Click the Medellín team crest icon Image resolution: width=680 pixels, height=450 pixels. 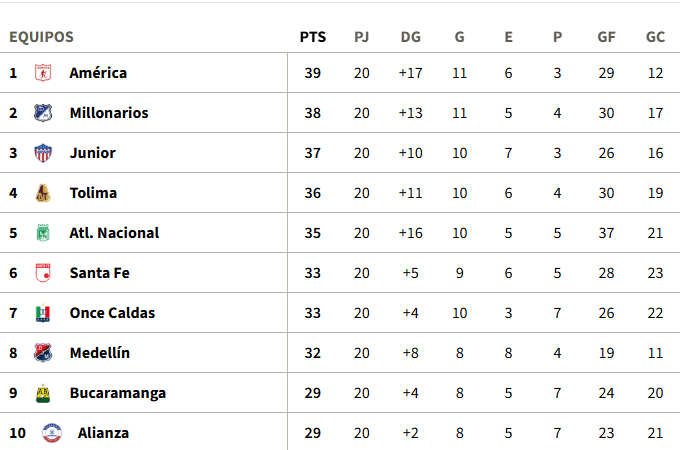point(43,353)
